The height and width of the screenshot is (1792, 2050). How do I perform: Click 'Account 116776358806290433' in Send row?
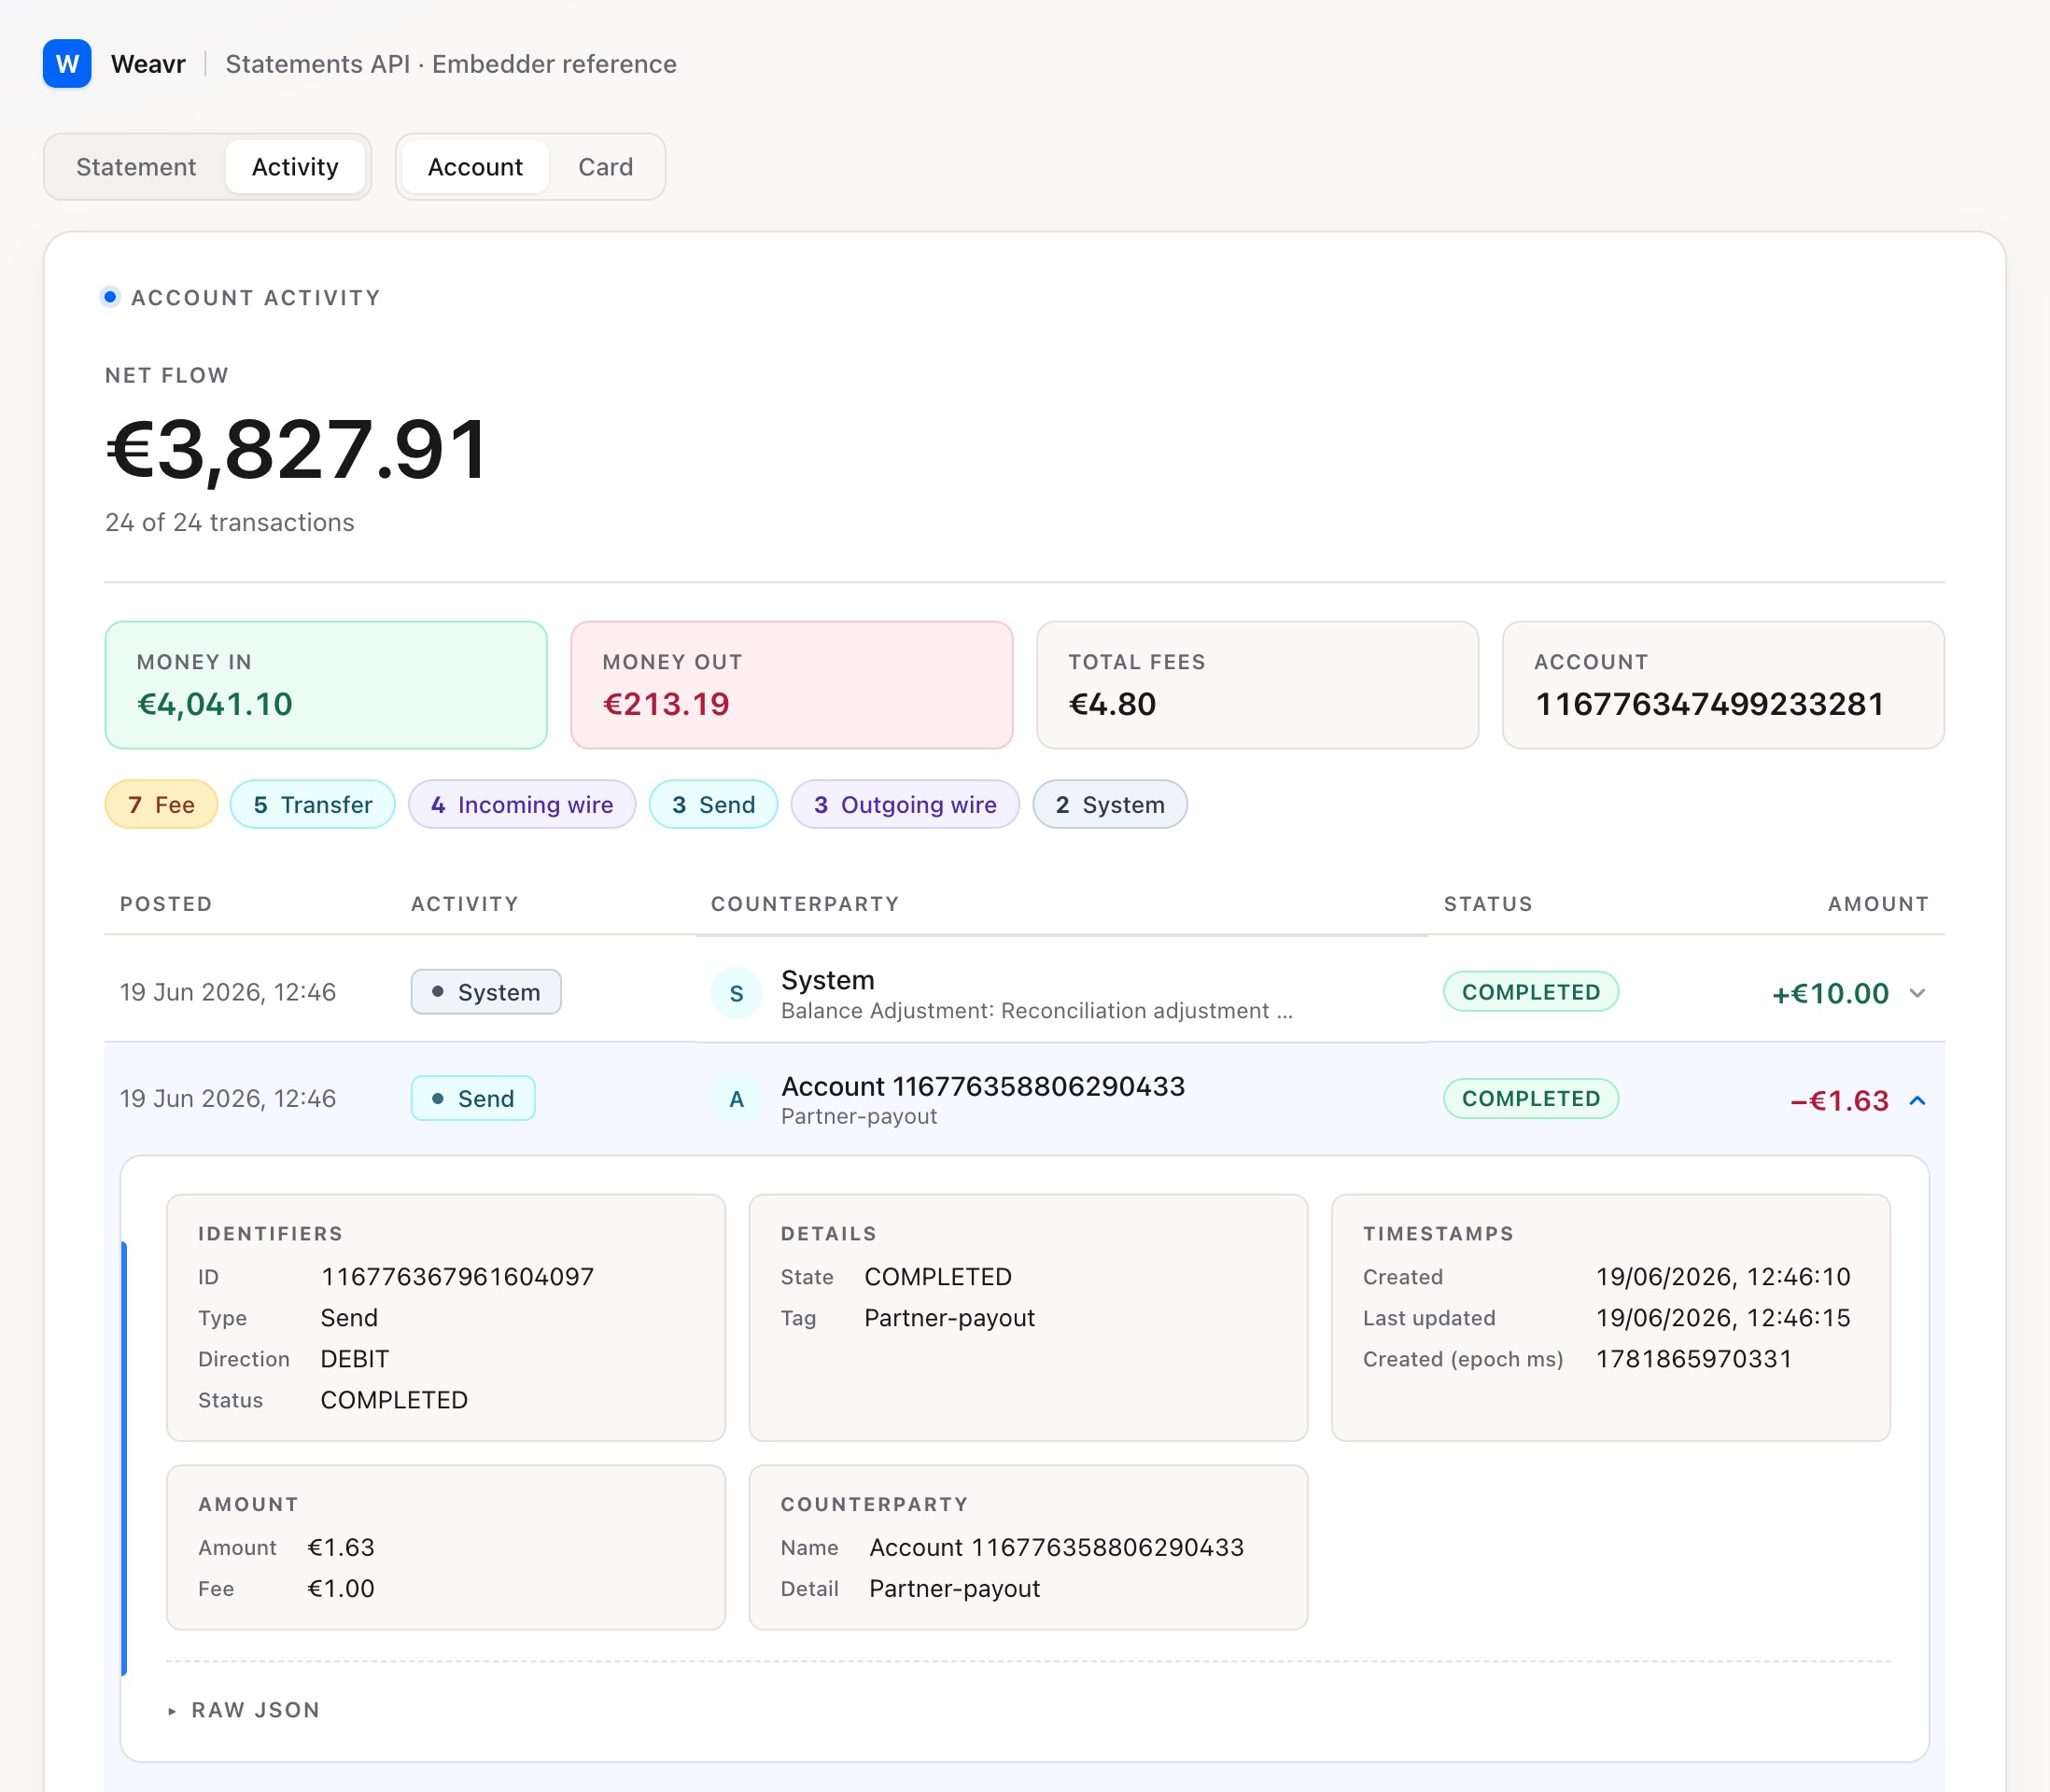(983, 1087)
